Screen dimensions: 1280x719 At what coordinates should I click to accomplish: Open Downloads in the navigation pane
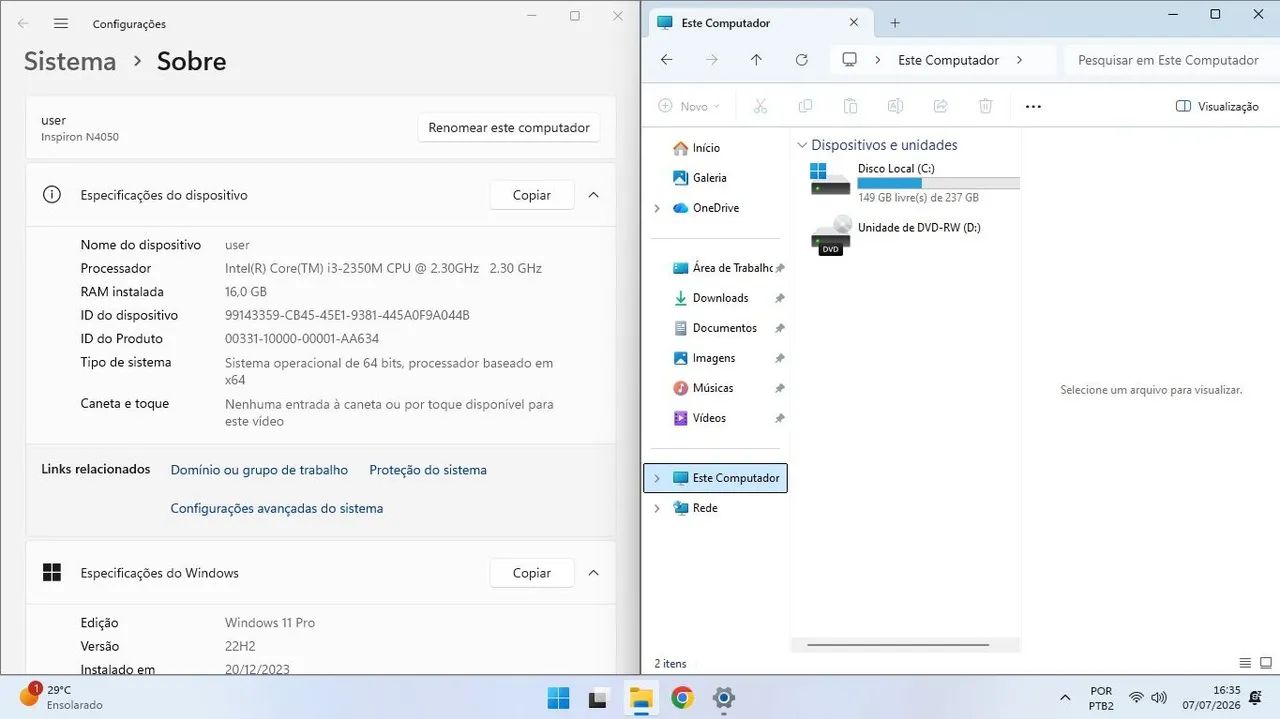(720, 298)
